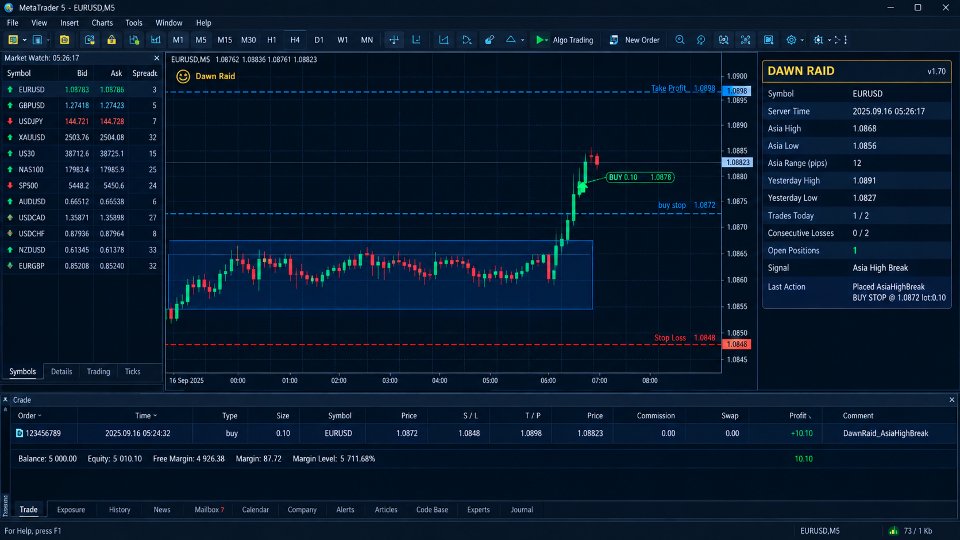Close the Market Watch panel
This screenshot has height=540, width=960.
[x=157, y=58]
